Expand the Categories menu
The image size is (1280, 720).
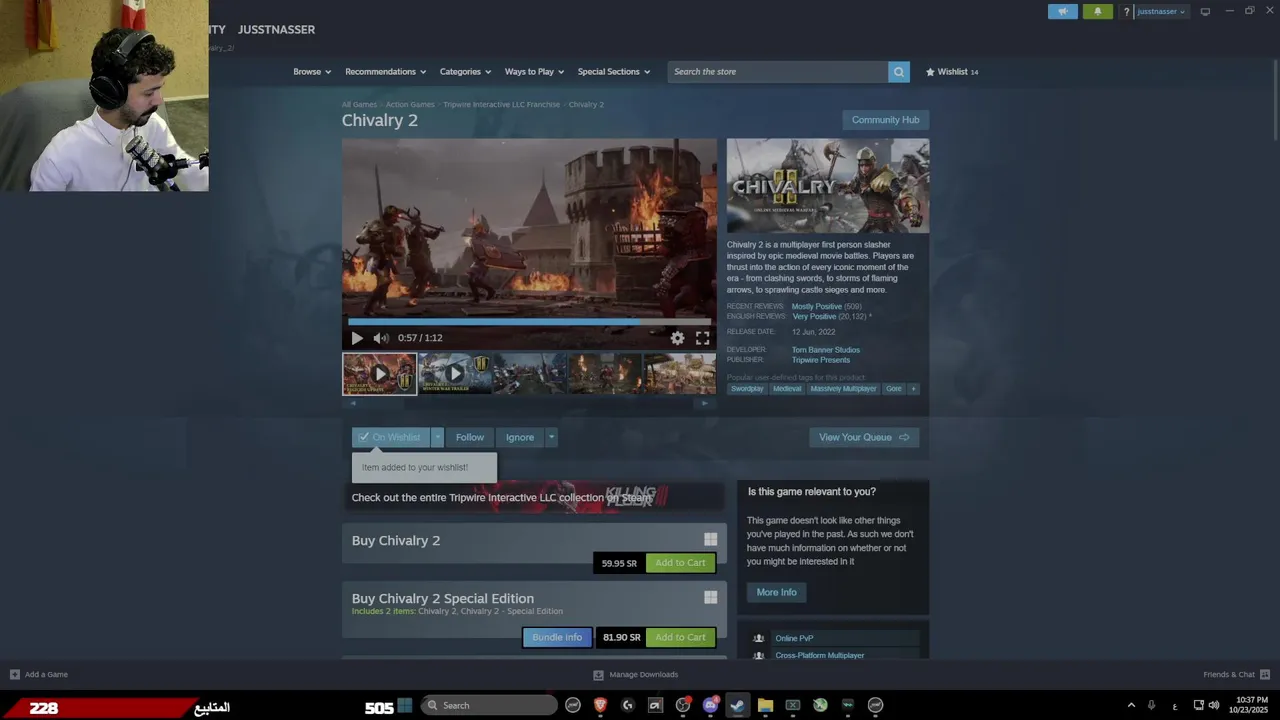coord(465,72)
